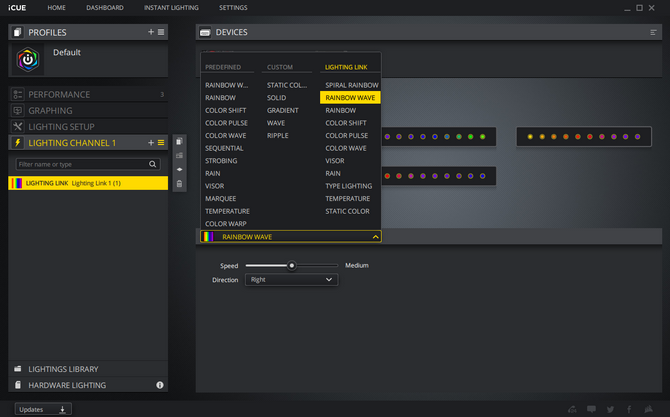The height and width of the screenshot is (417, 670).
Task: Adjust the Speed slider handle
Action: (x=291, y=265)
